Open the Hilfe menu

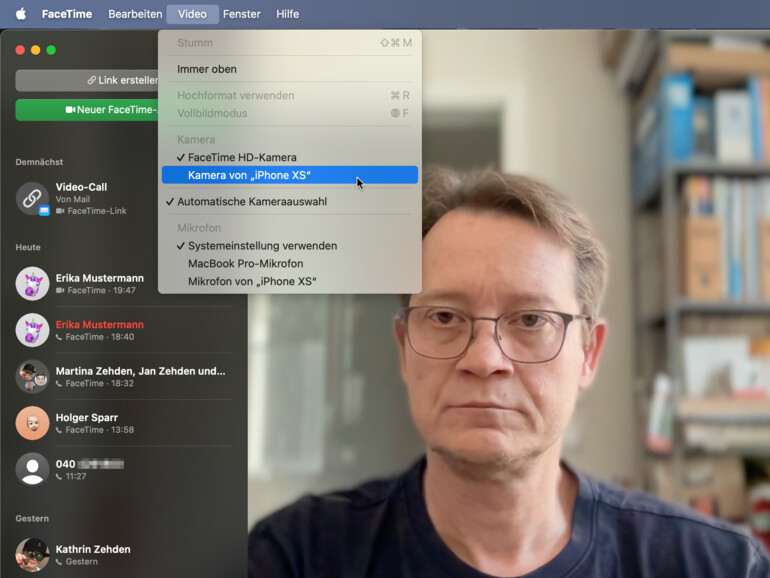(287, 14)
